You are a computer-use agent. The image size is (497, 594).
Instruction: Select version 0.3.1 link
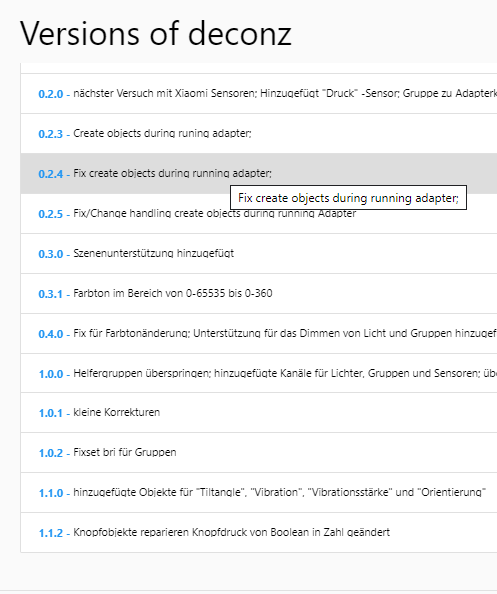pyautogui.click(x=51, y=294)
